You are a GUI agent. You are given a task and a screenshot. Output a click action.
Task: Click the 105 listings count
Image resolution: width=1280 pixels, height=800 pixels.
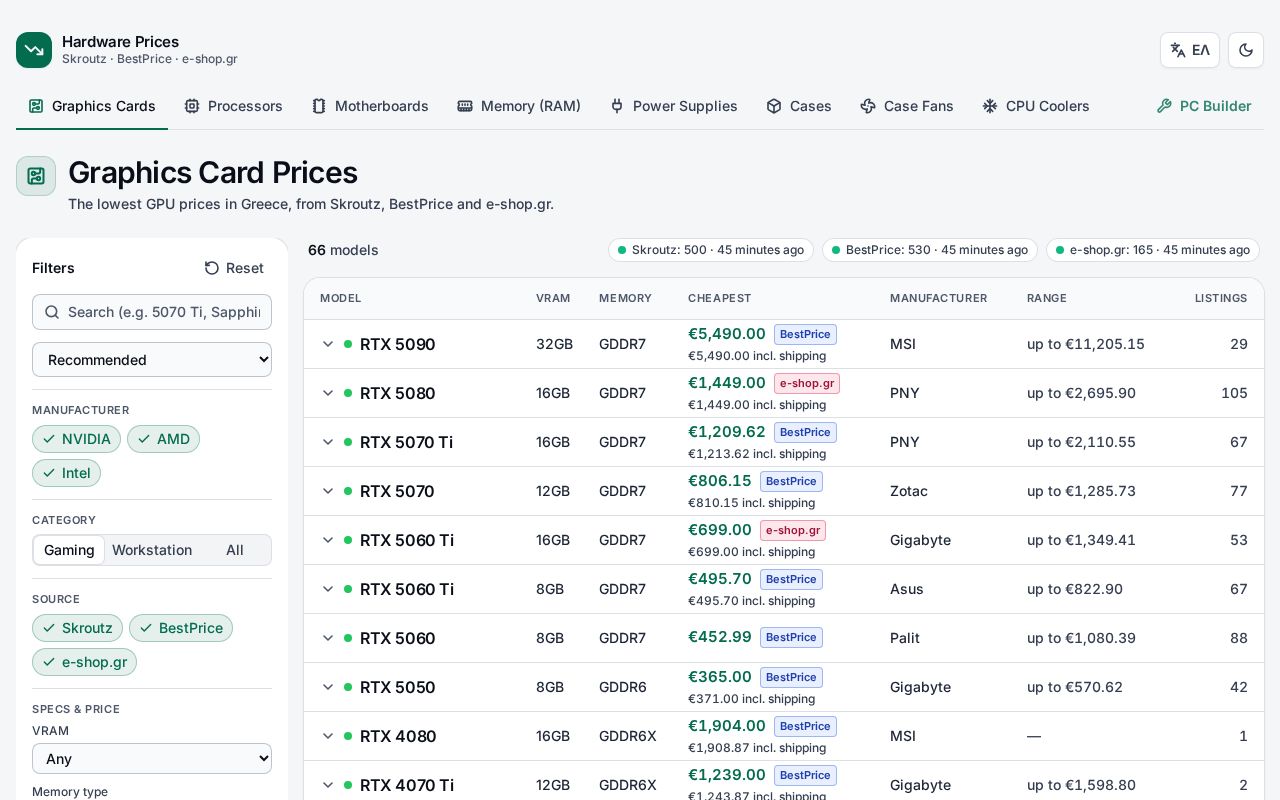tap(1234, 393)
